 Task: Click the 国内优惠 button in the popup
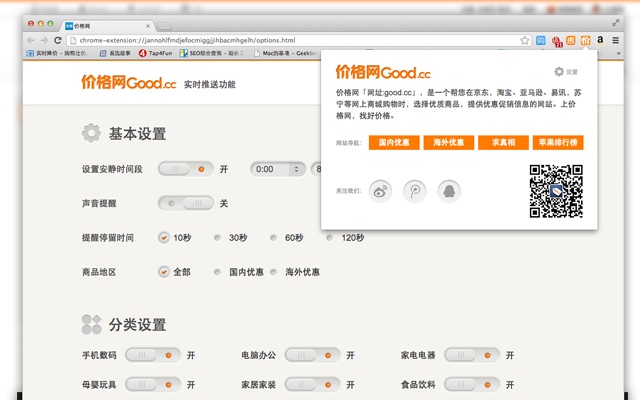click(394, 142)
